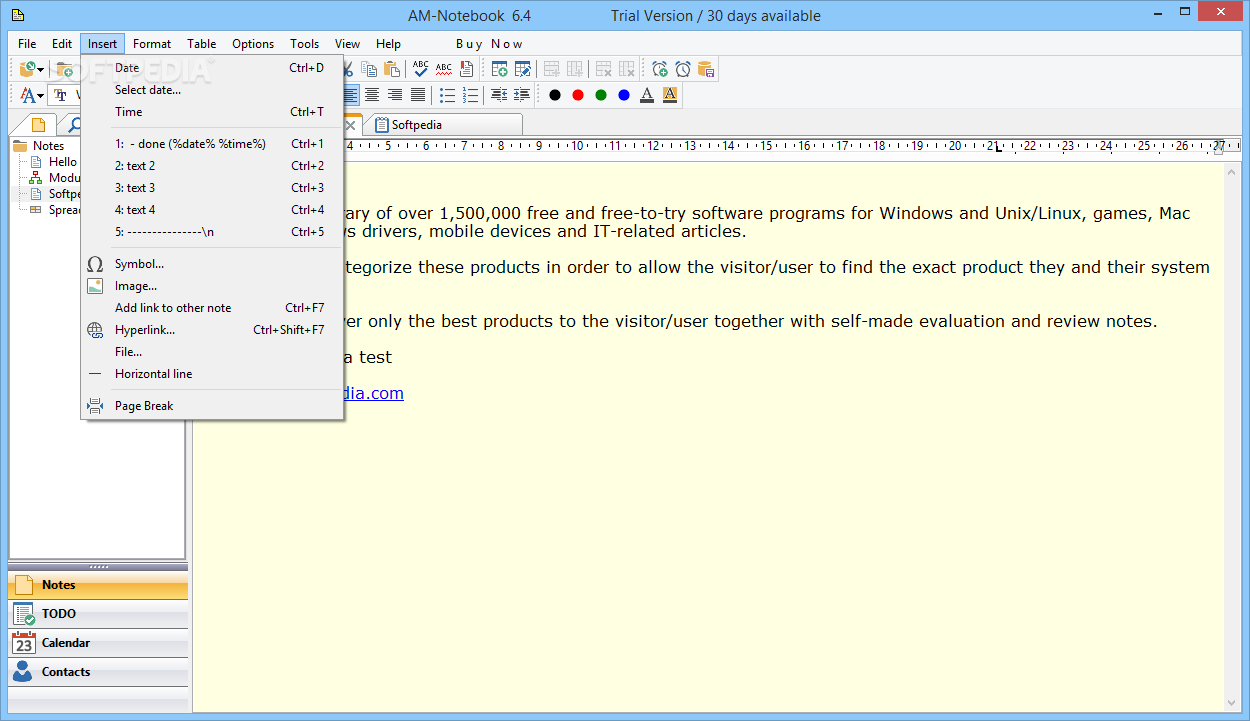Justify the paragraph text
Screen dimensions: 1250x721
click(x=418, y=95)
